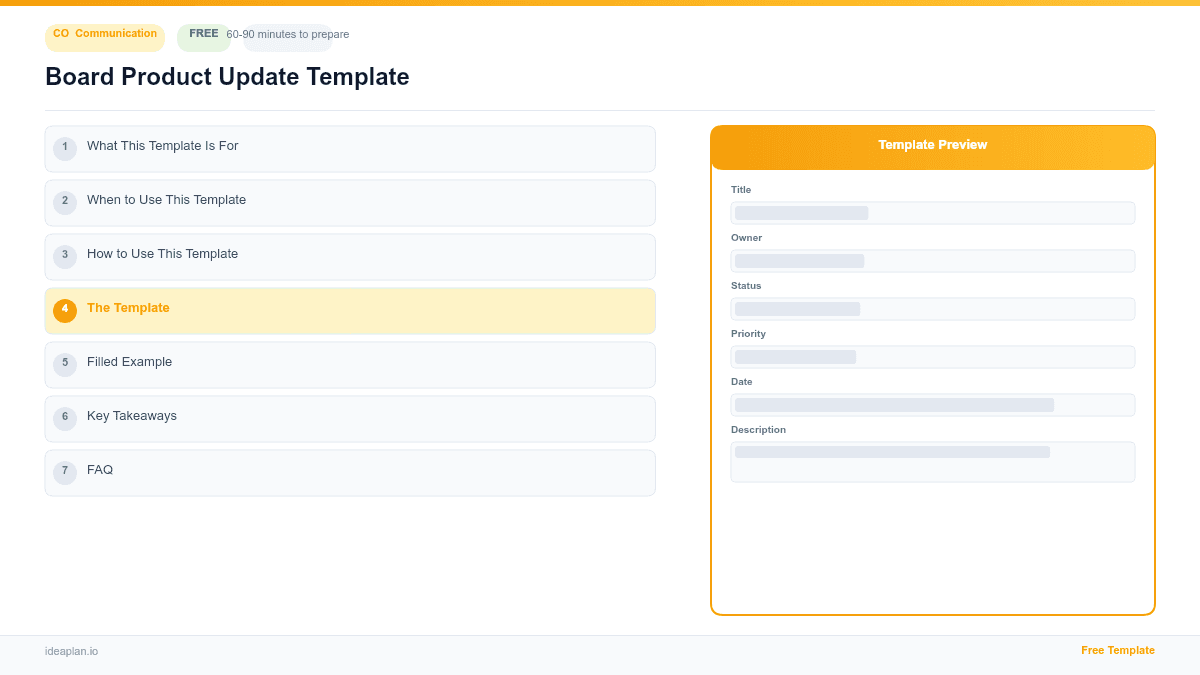Click the 6 badge next to Key Takeaways
Screen dimensions: 1200x675
pos(65,418)
